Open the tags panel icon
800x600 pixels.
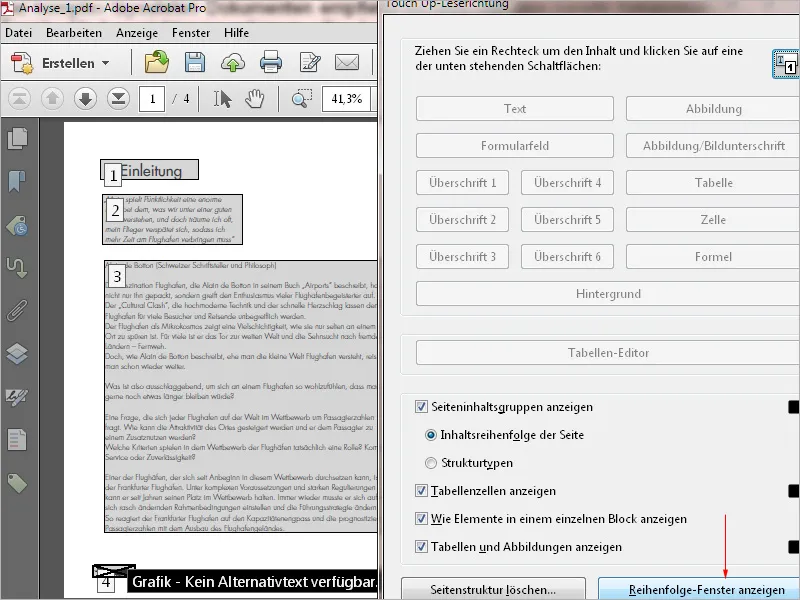[17, 483]
